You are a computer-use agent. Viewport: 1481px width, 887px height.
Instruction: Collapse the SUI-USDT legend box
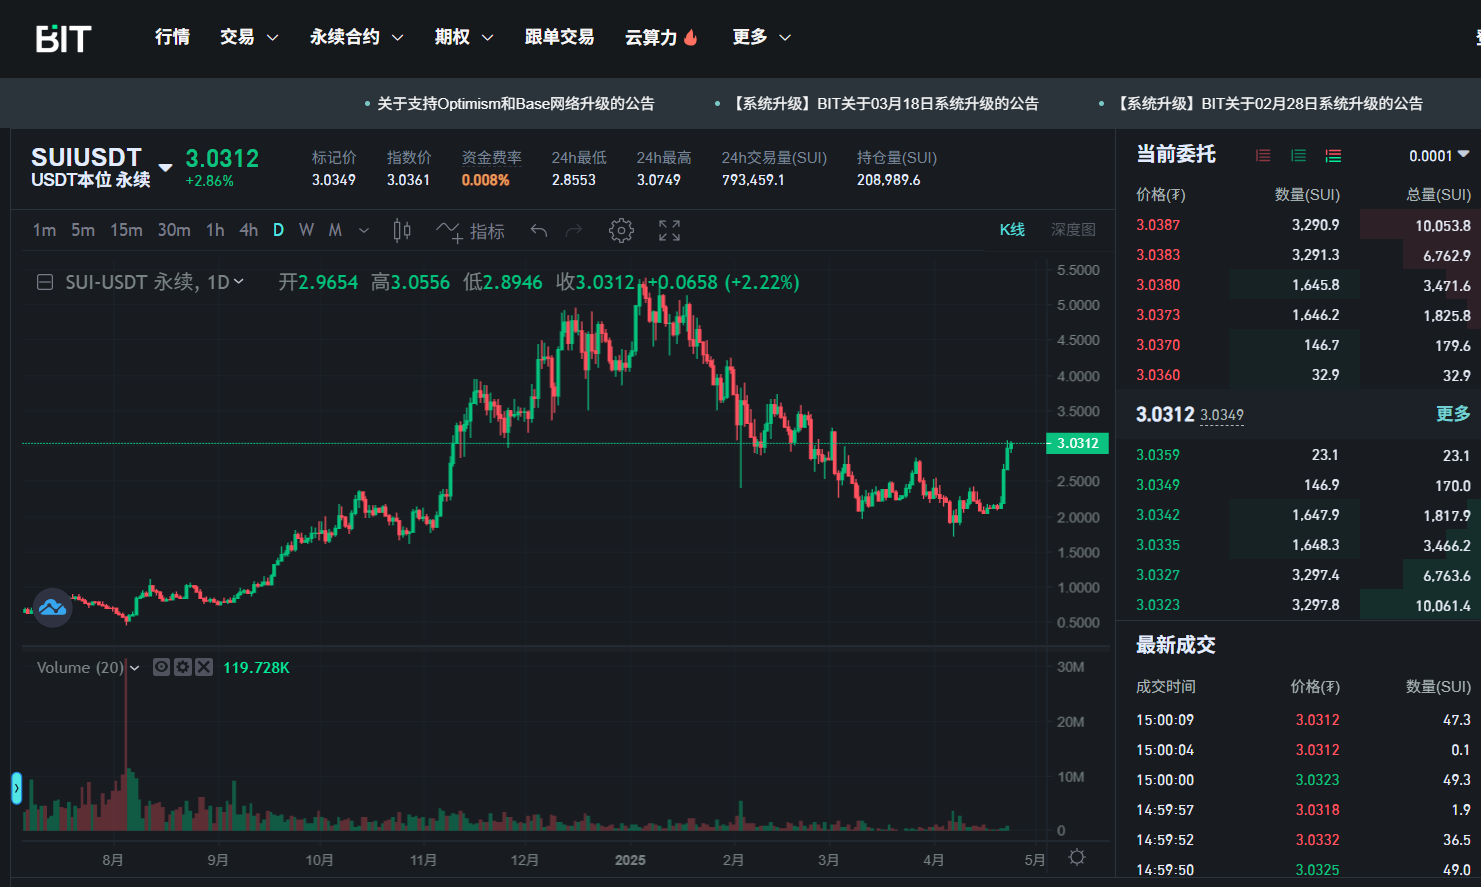pos(45,283)
